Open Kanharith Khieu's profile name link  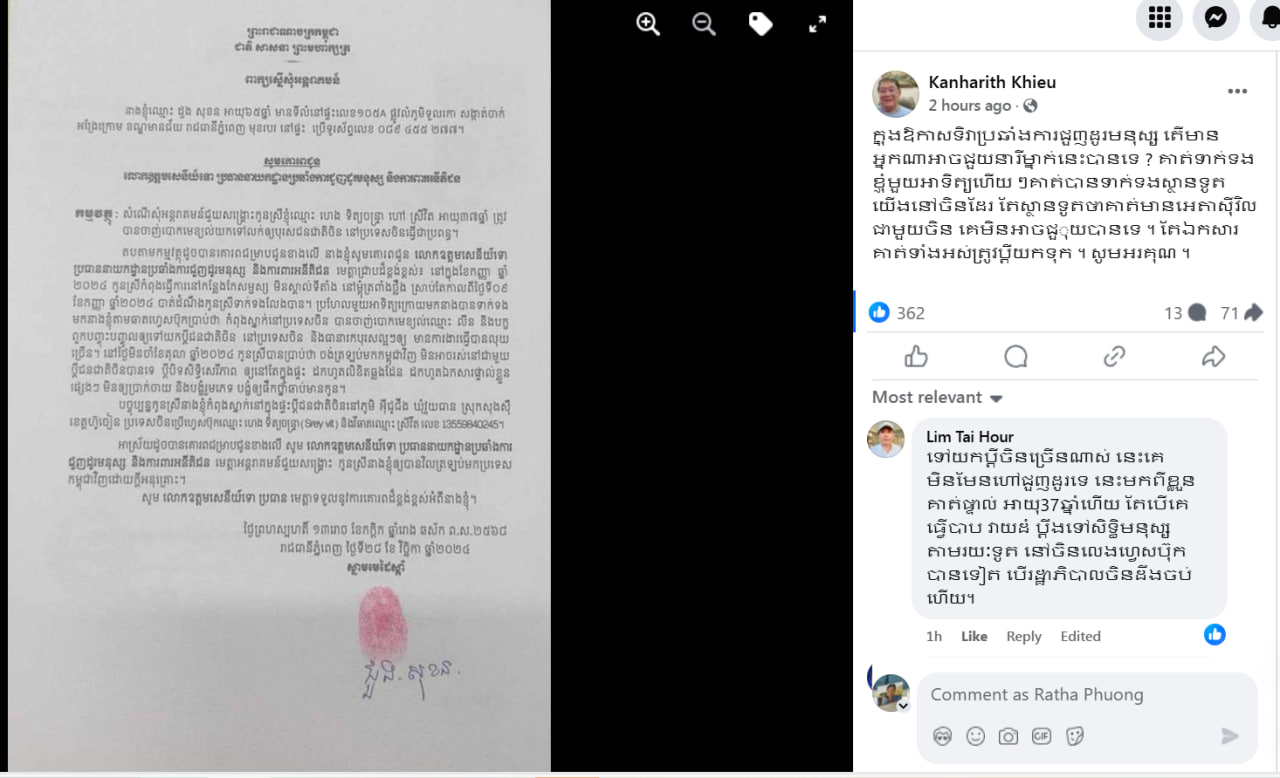992,82
